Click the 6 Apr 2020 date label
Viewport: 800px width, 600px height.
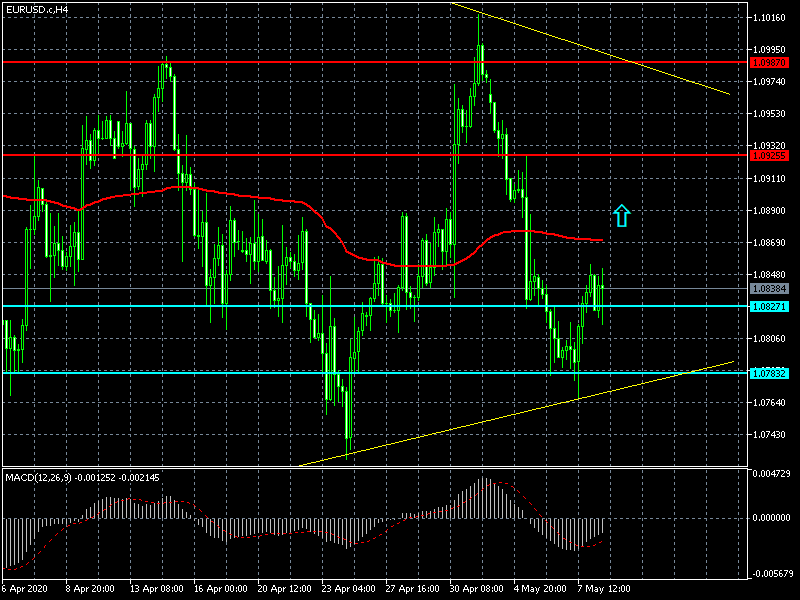(x=26, y=588)
